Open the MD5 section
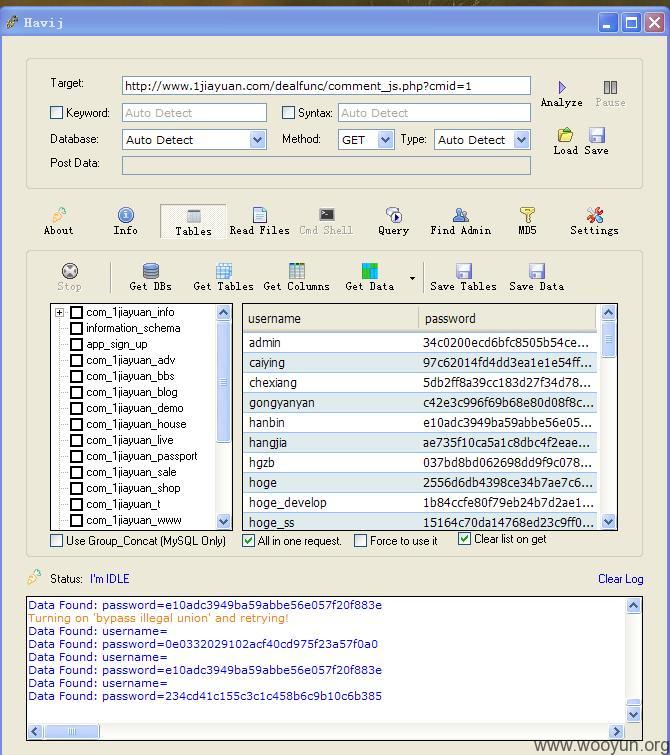 tap(527, 221)
